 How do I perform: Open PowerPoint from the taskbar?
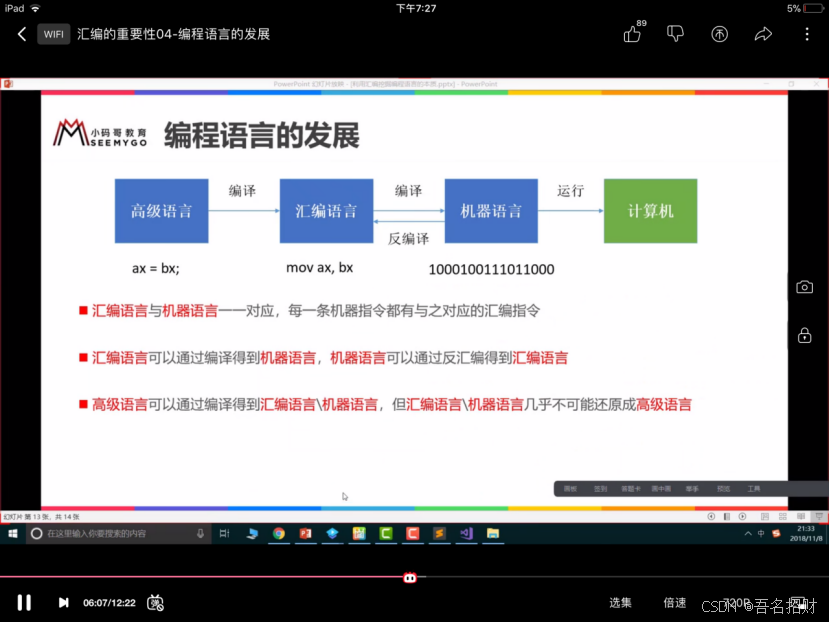(305, 534)
